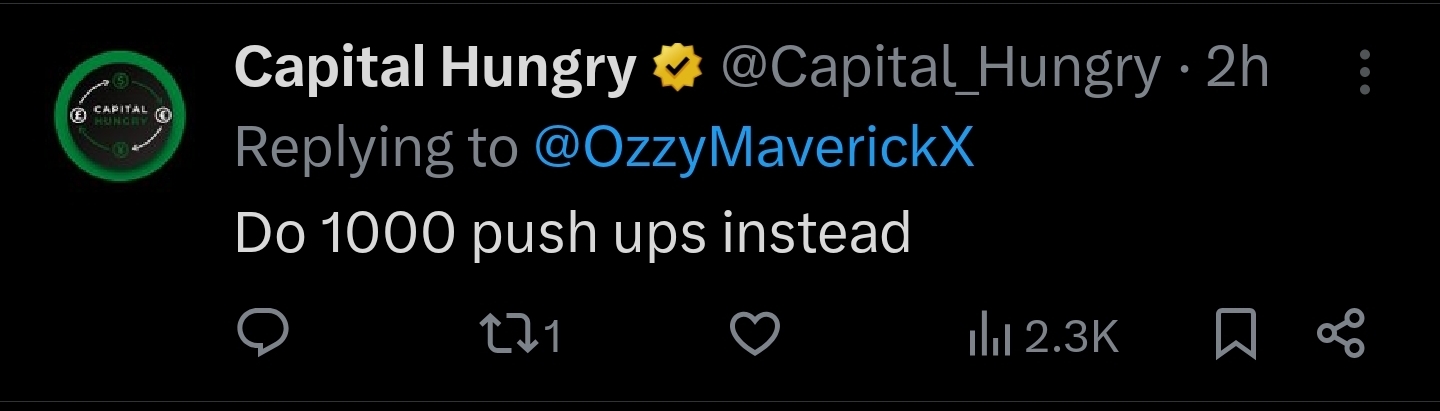Click the "Replying to" label
The width and height of the screenshot is (1440, 411).
[376, 150]
